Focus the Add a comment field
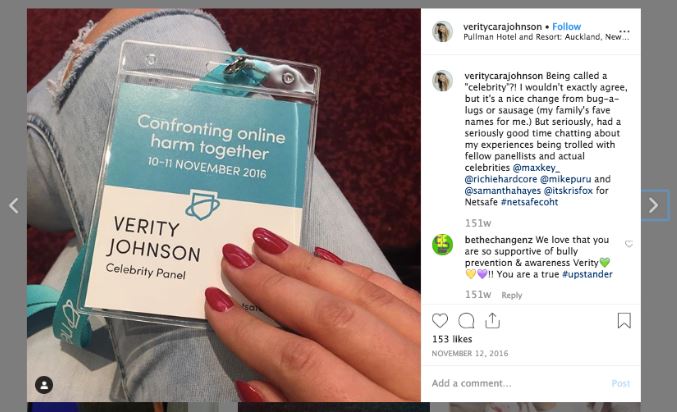Image resolution: width=677 pixels, height=412 pixels. click(518, 383)
